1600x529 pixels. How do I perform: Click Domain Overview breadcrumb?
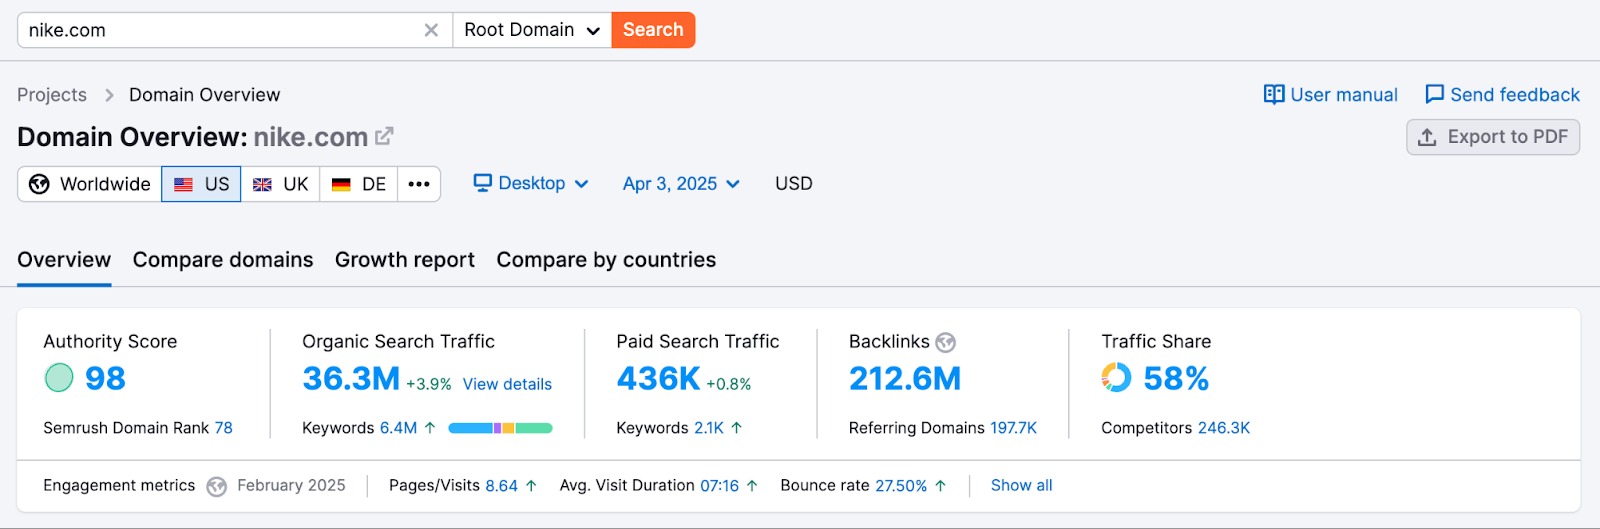205,95
